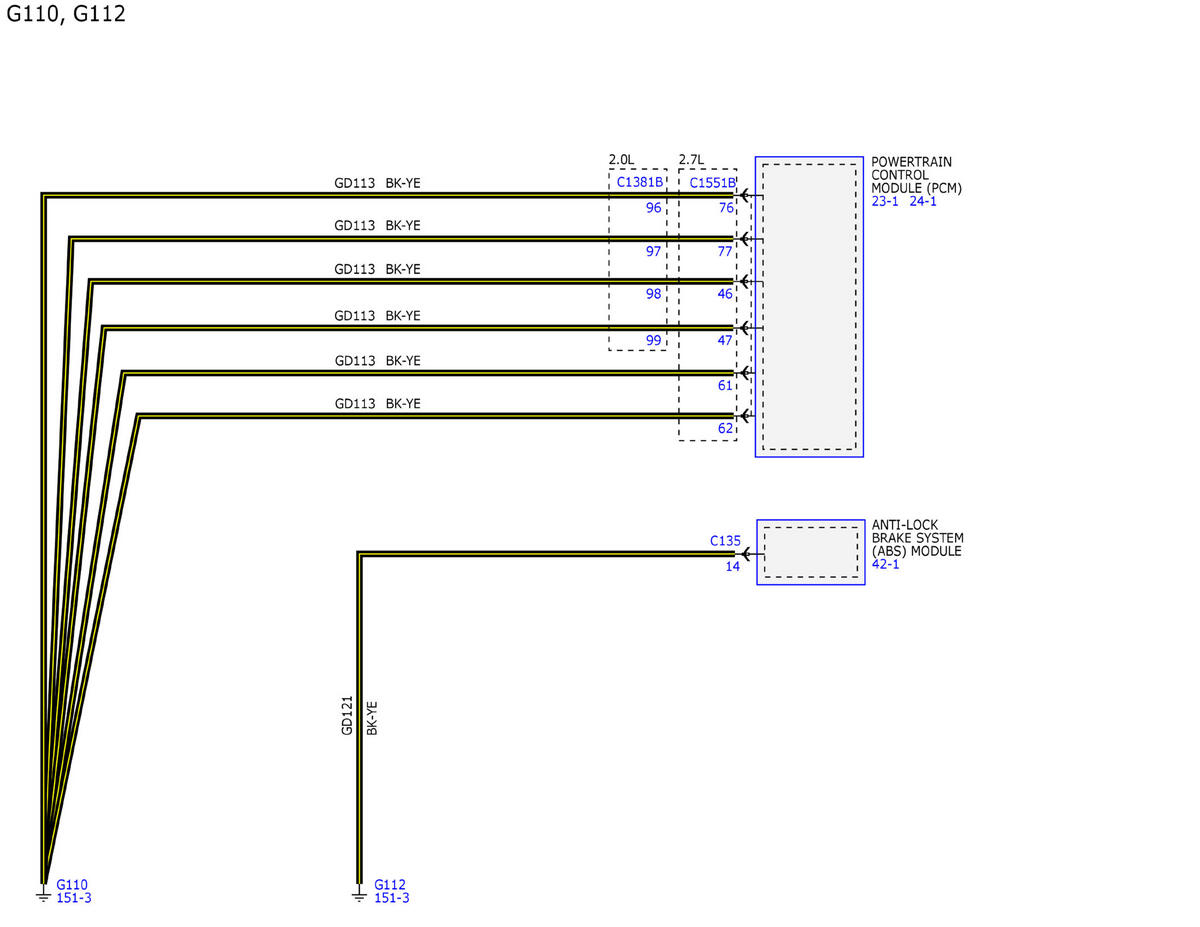Open the G110 ground link

72,885
